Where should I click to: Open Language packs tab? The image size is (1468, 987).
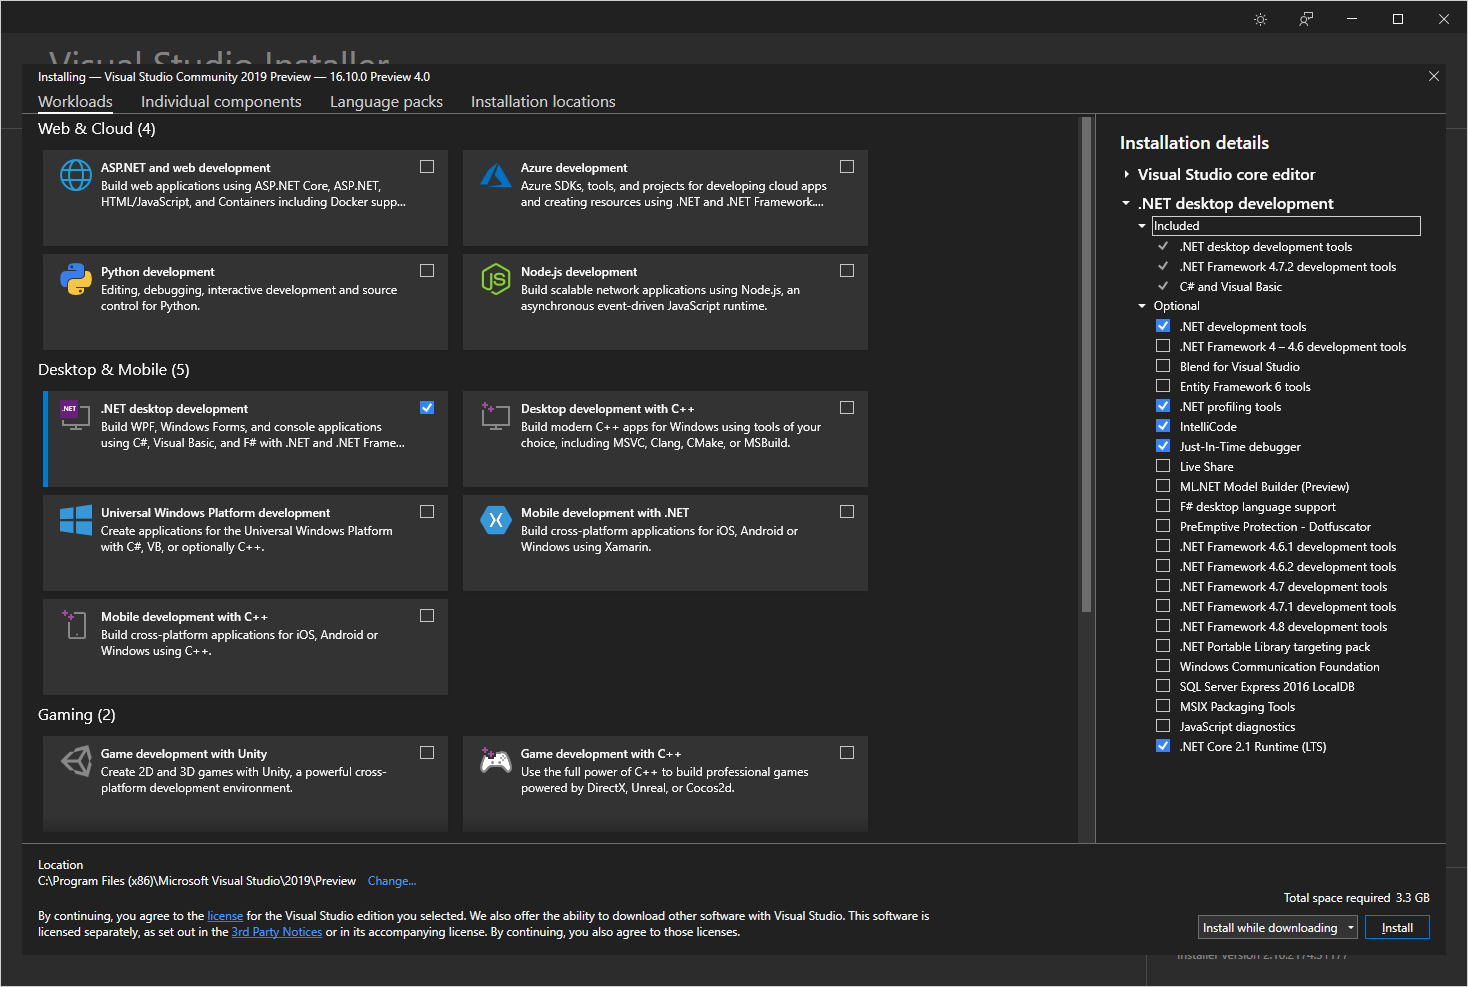point(386,102)
